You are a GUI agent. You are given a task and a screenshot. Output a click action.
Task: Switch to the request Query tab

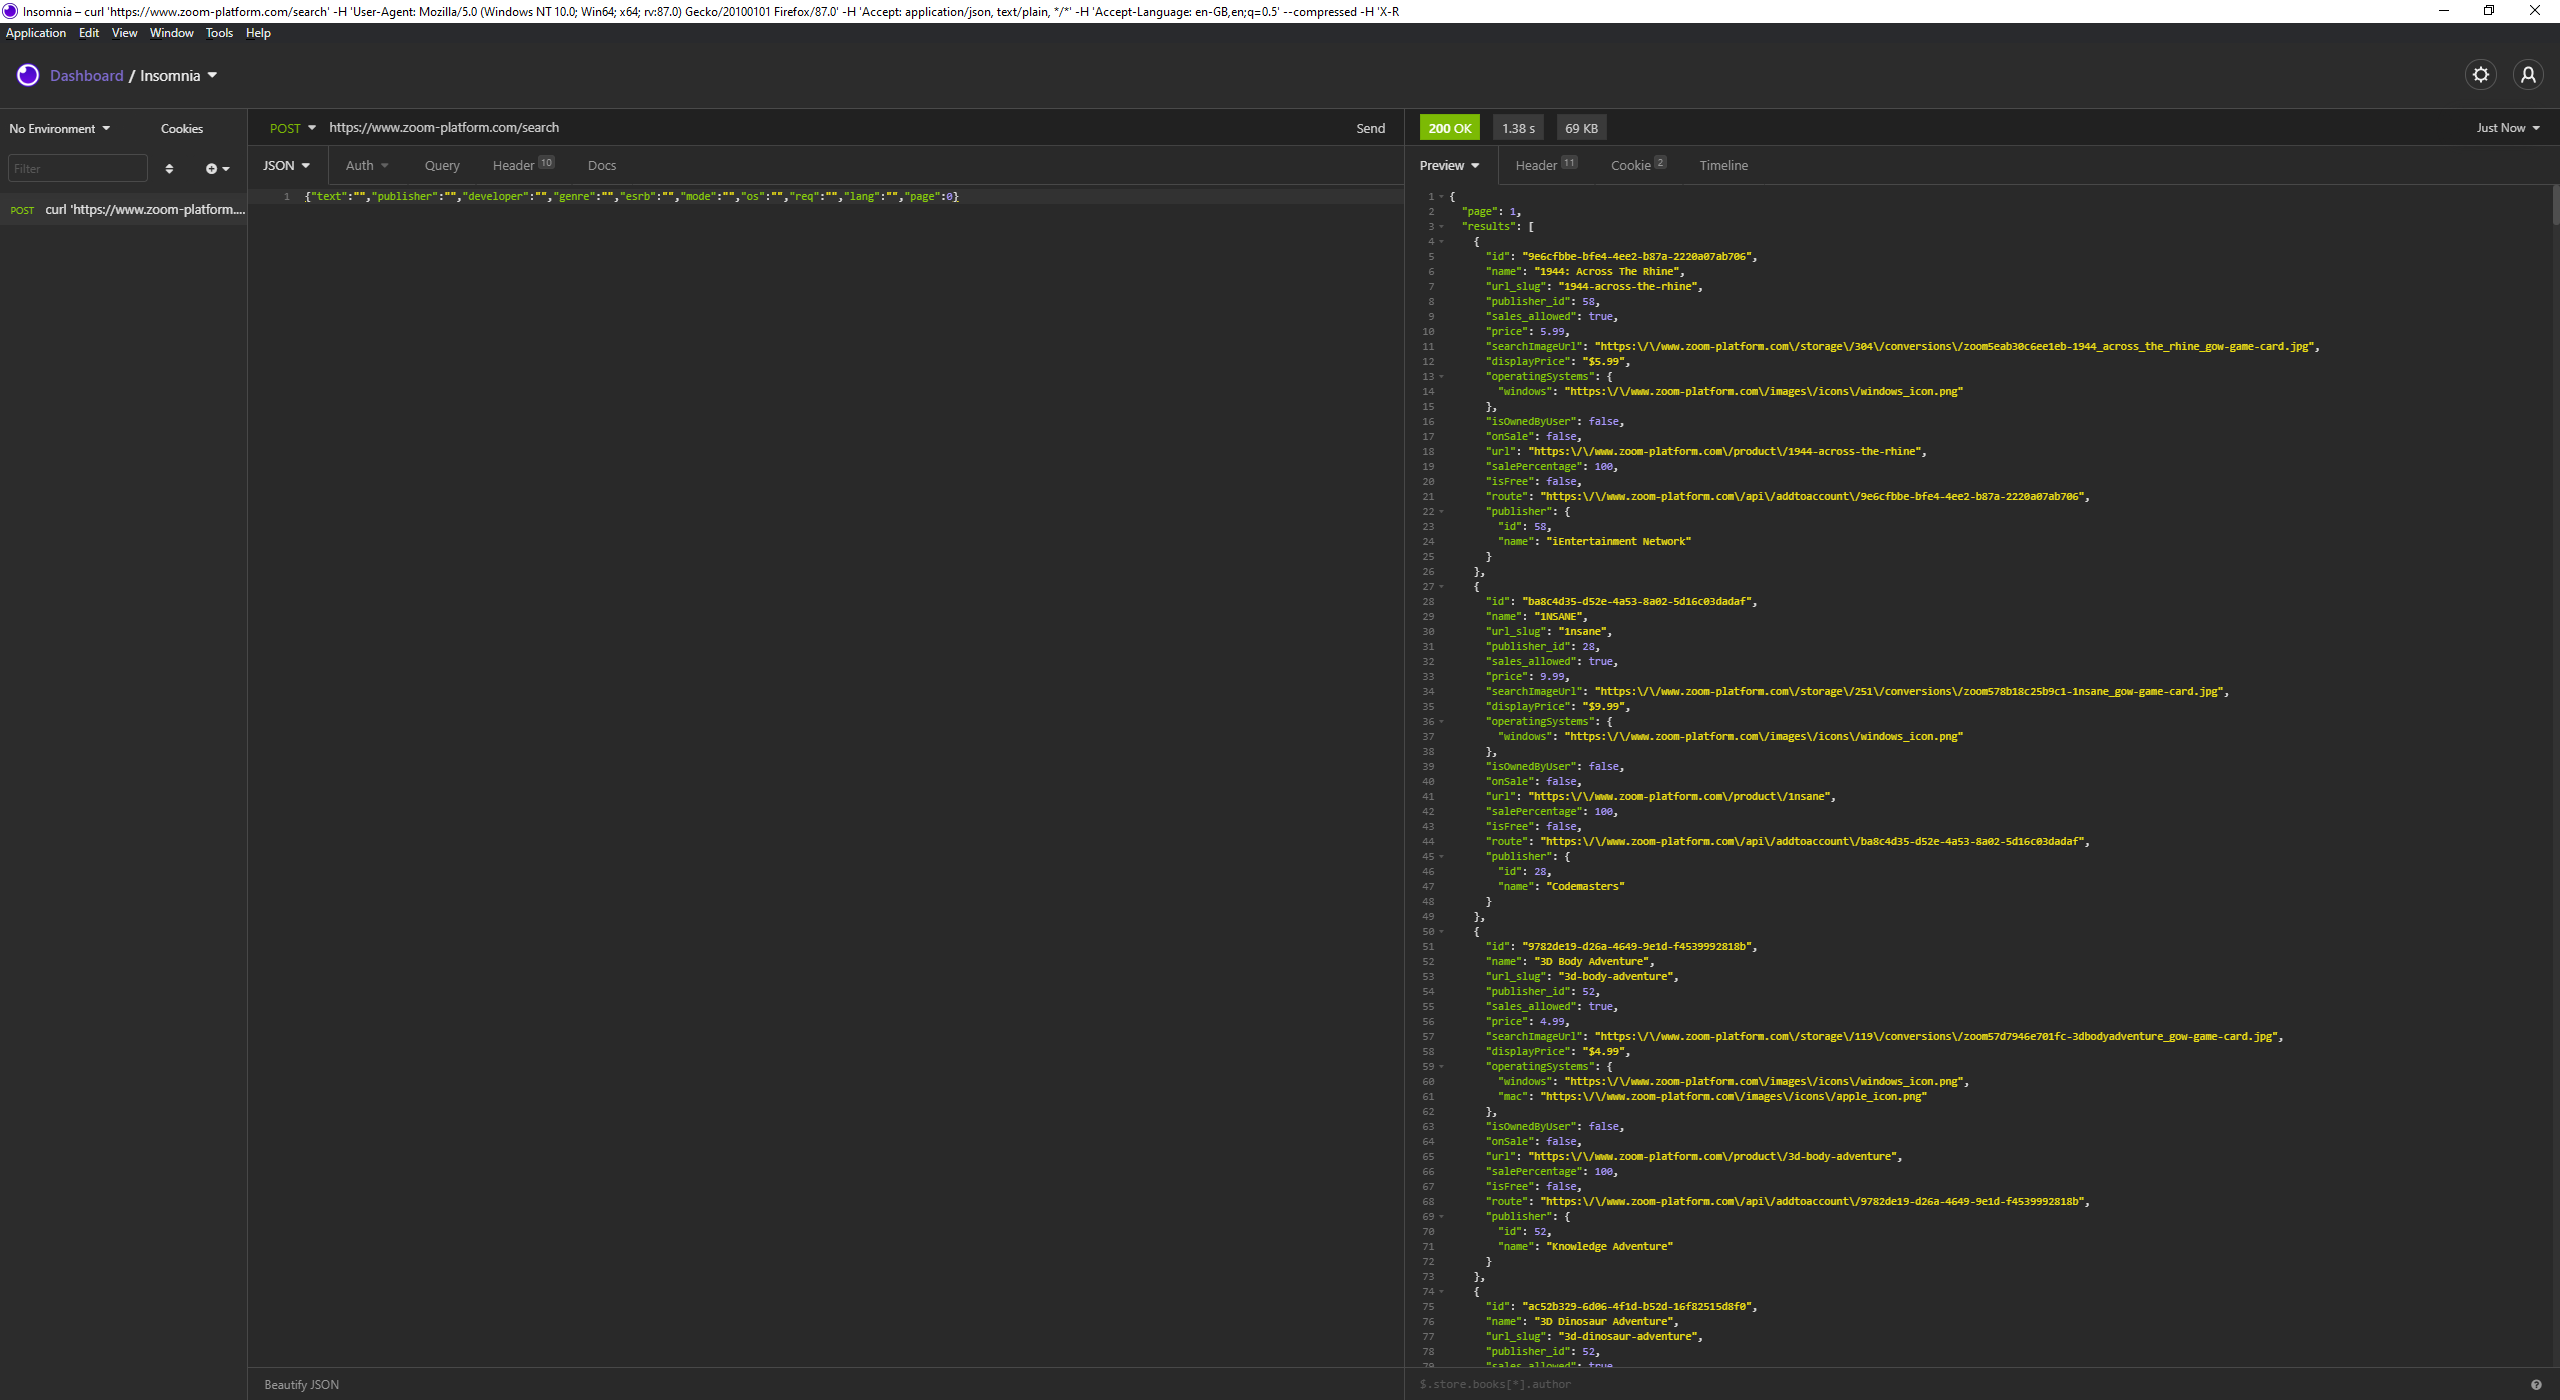click(x=442, y=166)
